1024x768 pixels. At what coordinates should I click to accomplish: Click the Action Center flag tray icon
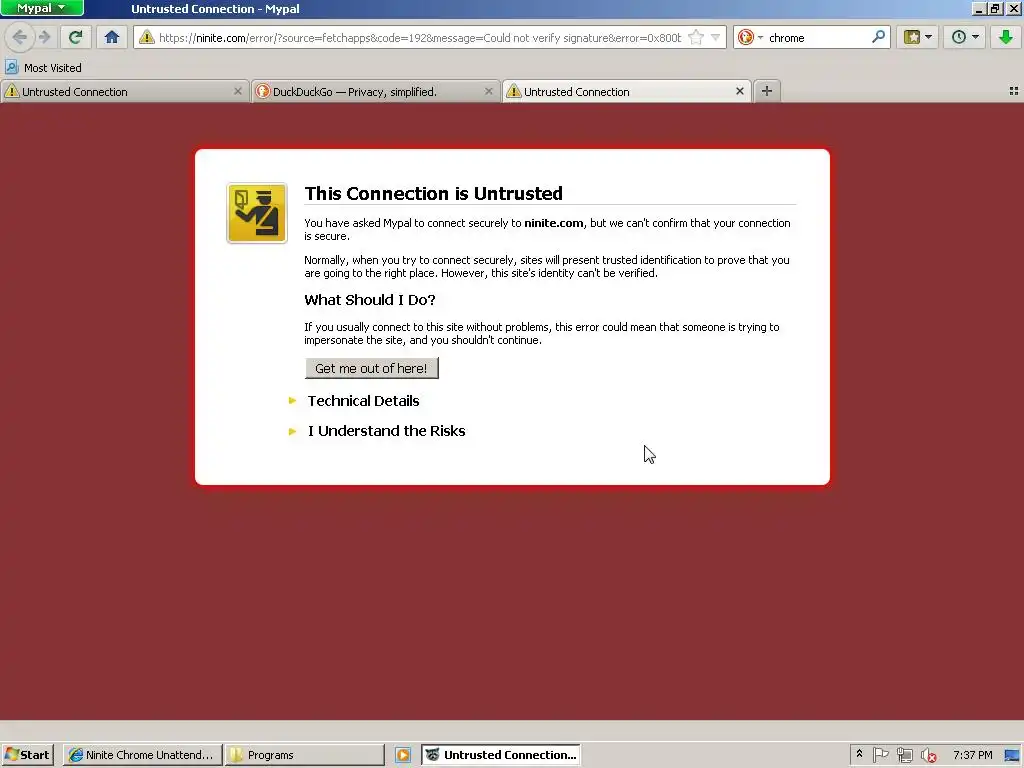[880, 755]
